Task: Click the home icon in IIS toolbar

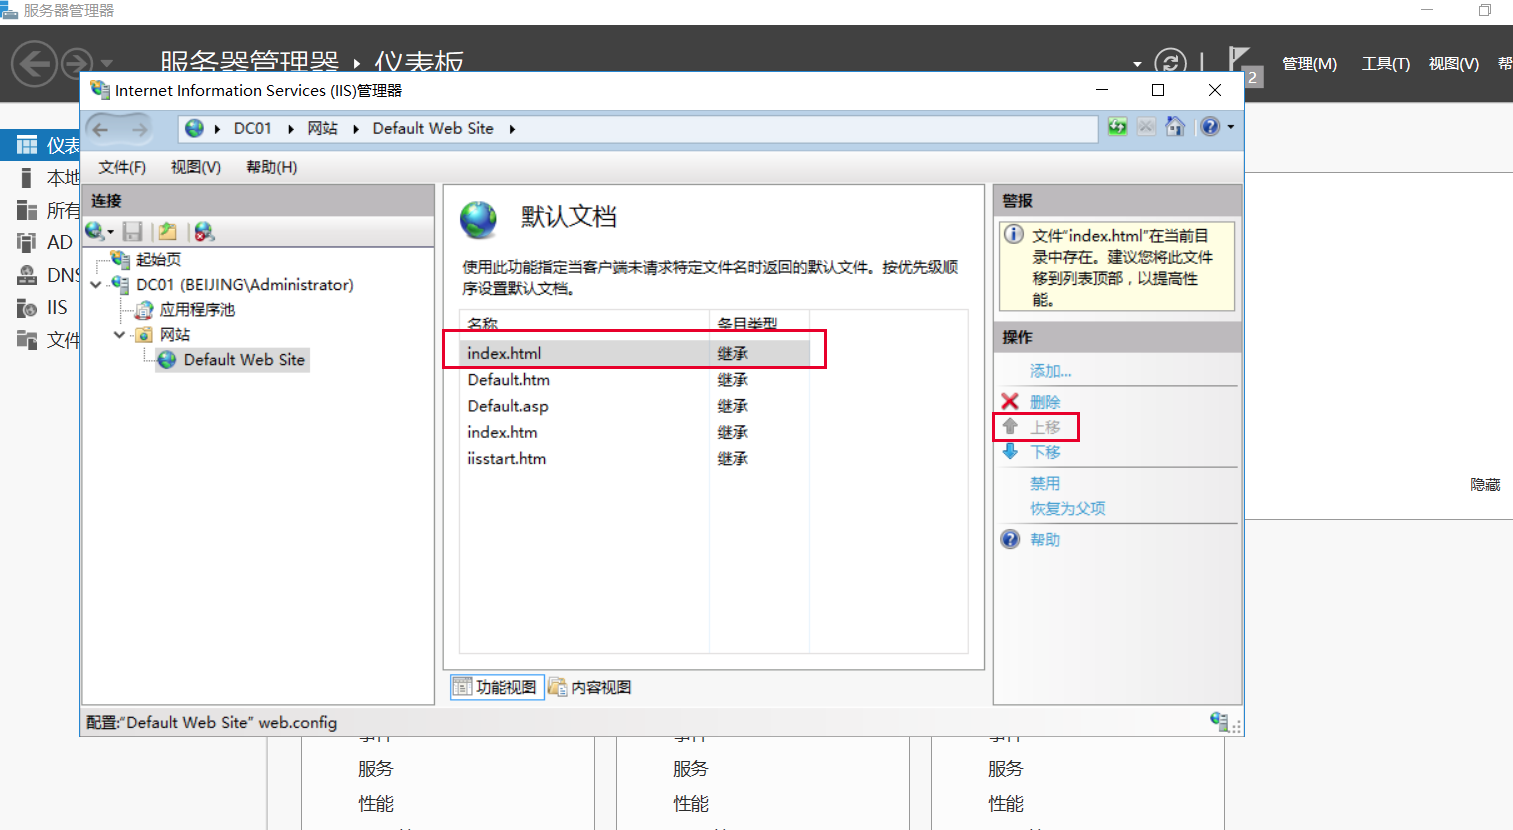Action: click(1175, 127)
